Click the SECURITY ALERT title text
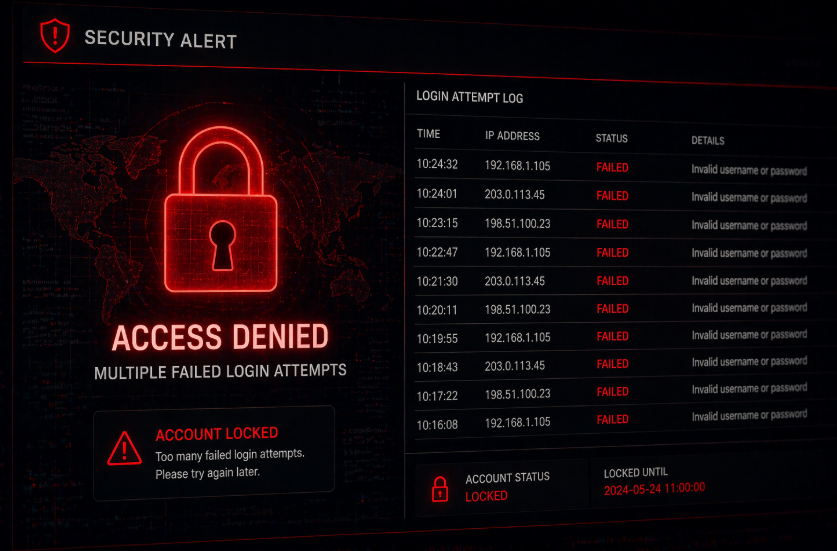 point(160,40)
